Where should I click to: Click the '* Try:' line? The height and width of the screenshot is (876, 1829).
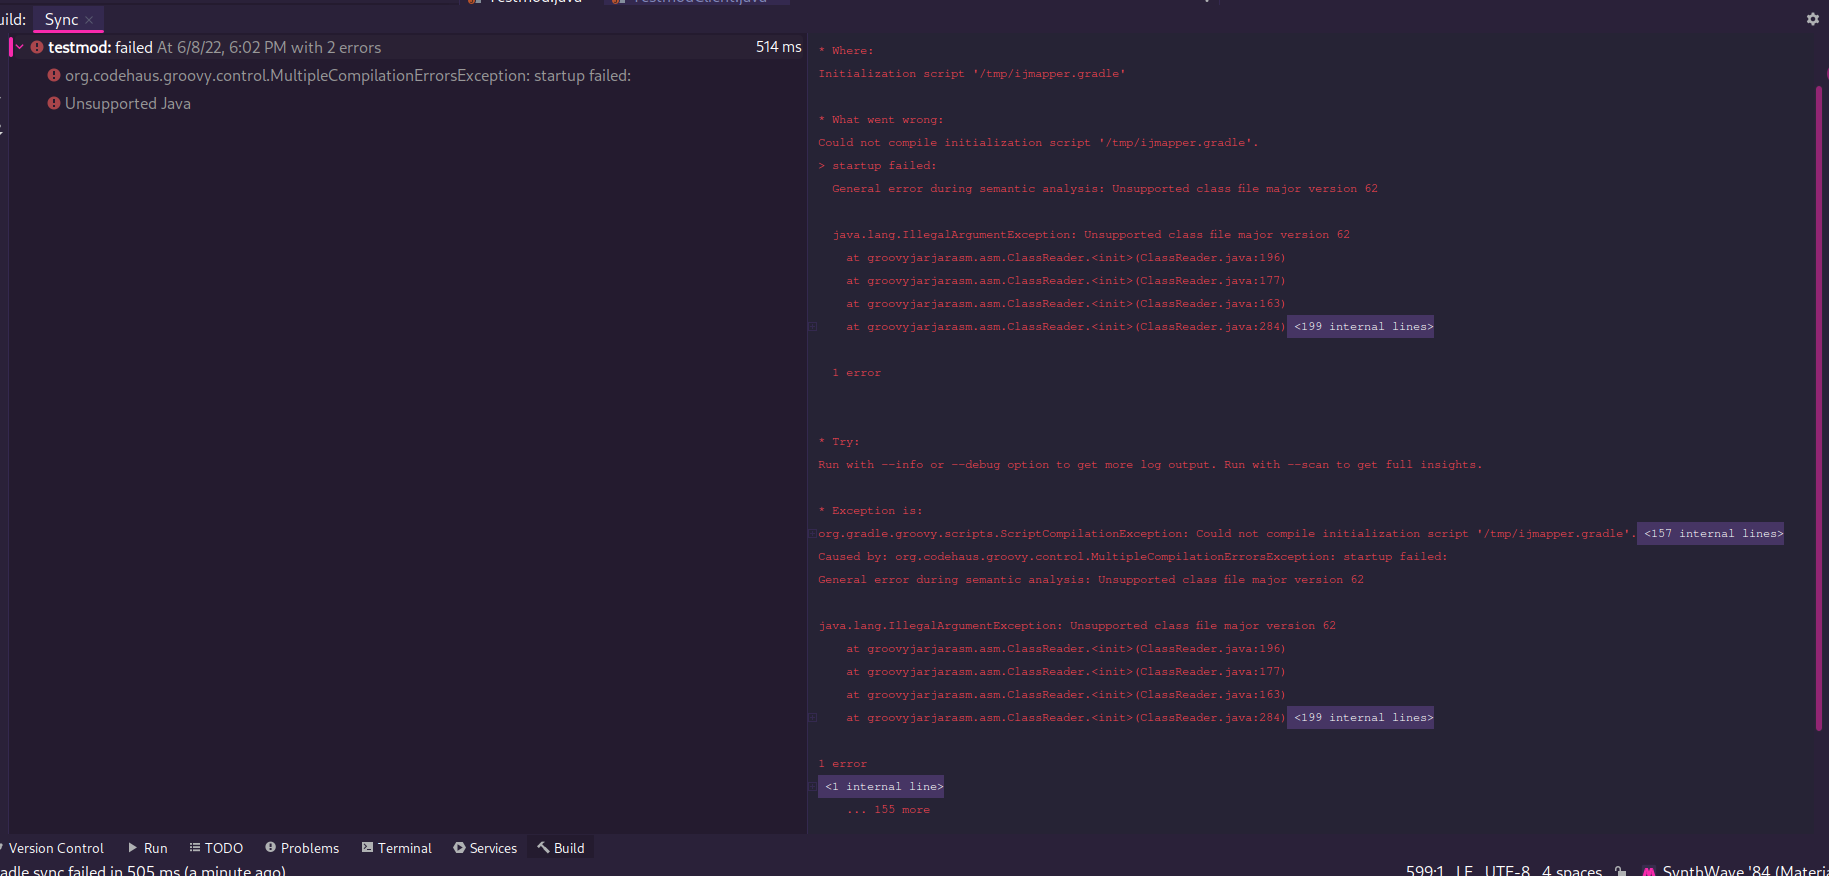(x=838, y=442)
